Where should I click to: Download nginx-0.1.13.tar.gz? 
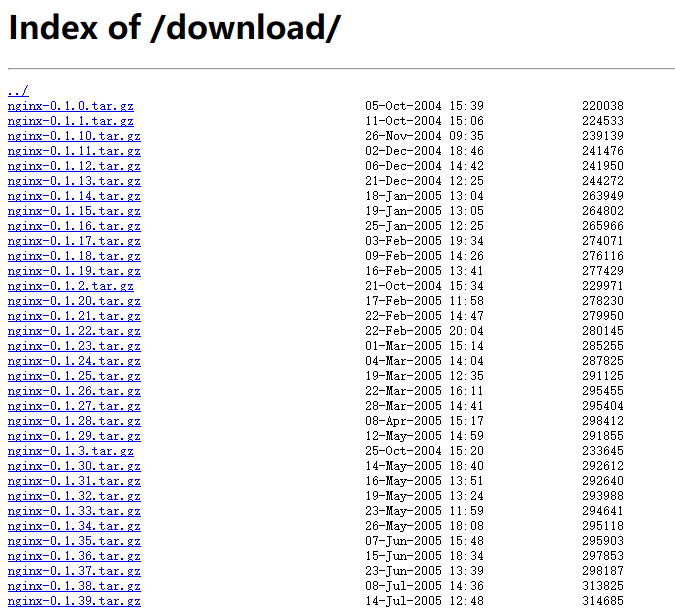(x=74, y=181)
